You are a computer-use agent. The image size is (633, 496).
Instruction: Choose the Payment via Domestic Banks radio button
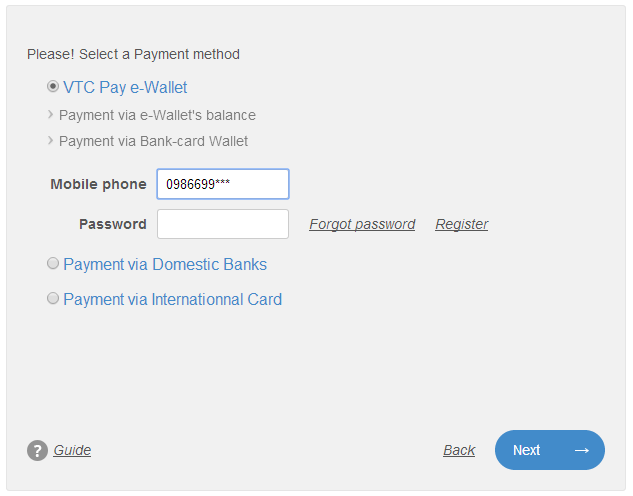(52, 263)
